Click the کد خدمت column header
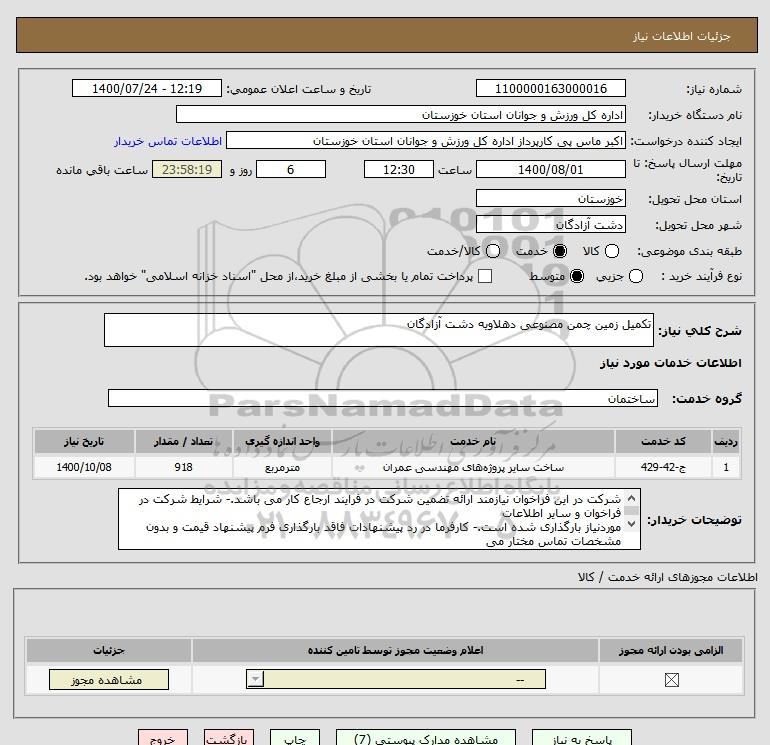 tap(663, 441)
